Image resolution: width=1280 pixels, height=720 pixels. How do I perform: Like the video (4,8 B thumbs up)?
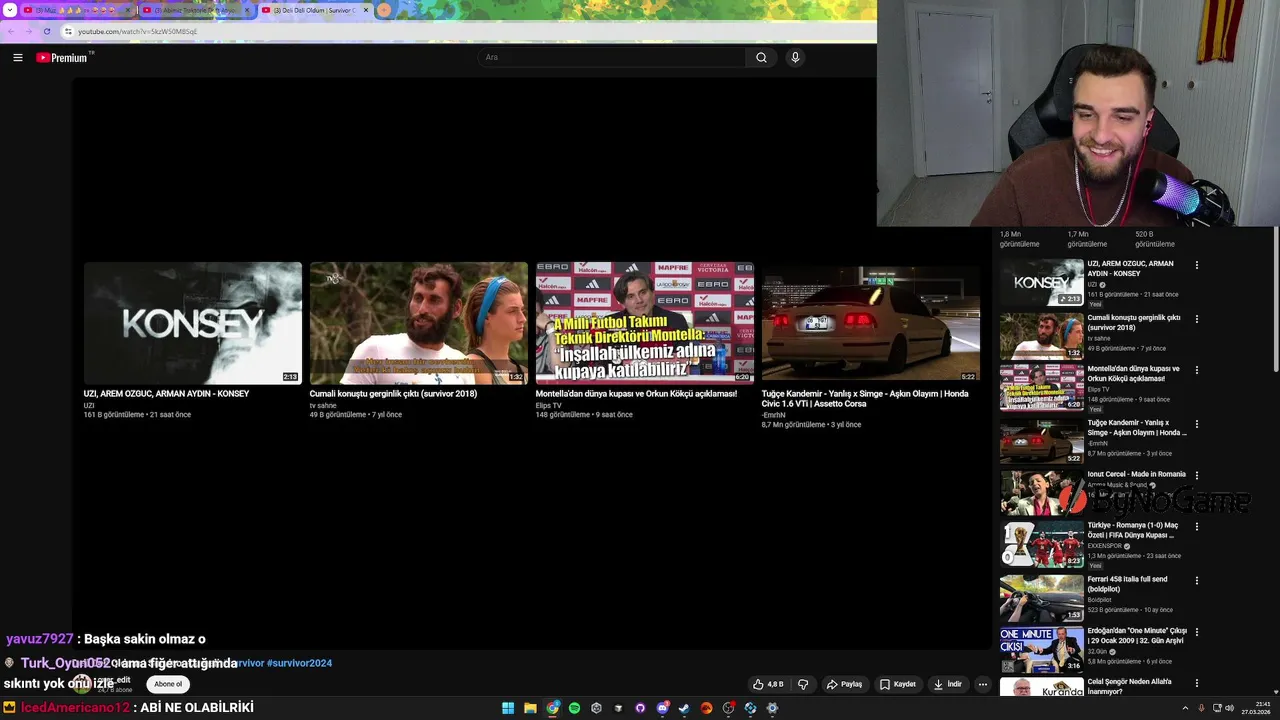(769, 684)
